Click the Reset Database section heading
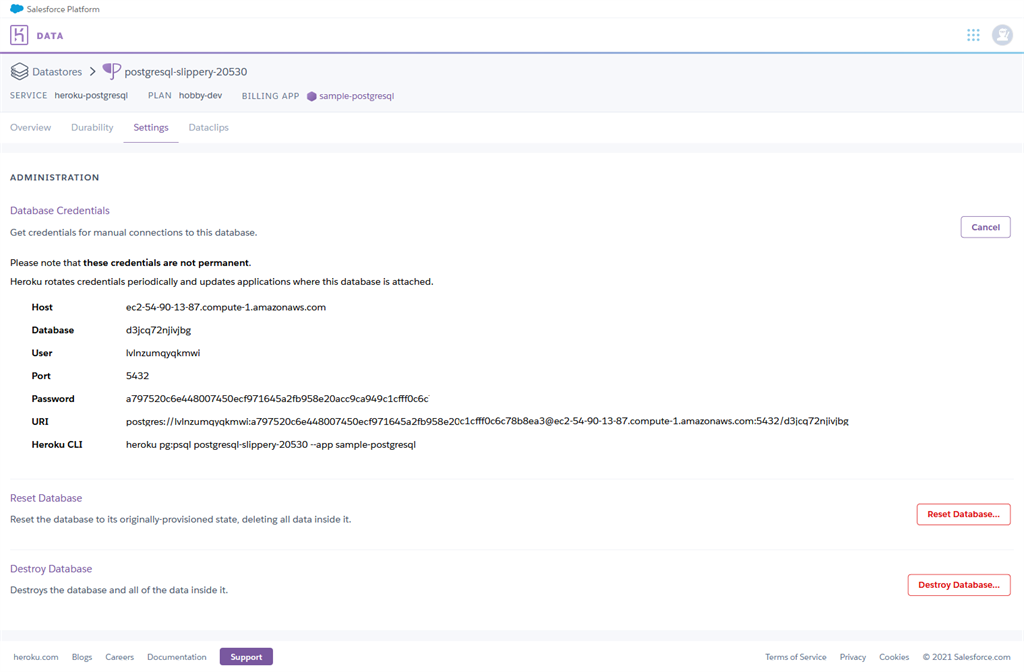Image resolution: width=1024 pixels, height=672 pixels. click(x=46, y=498)
